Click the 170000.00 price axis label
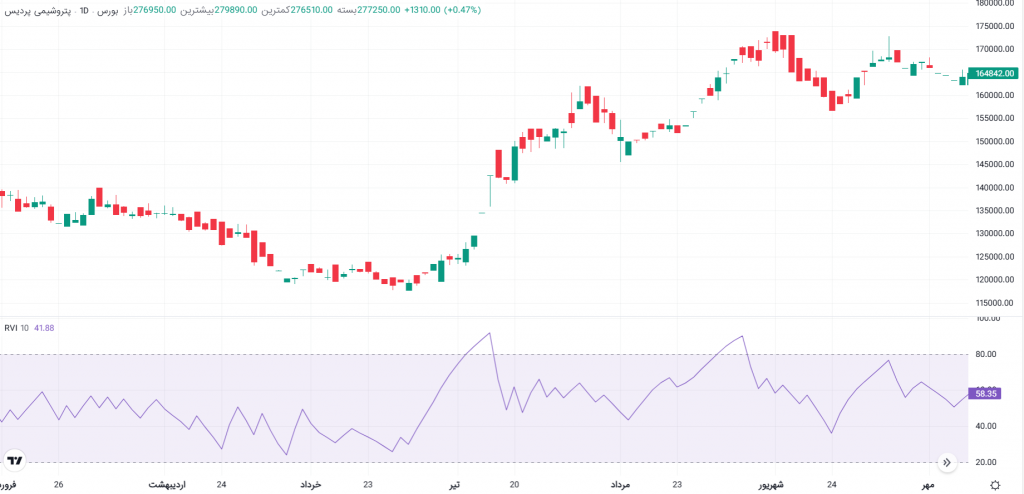The height and width of the screenshot is (494, 1024). click(x=994, y=49)
